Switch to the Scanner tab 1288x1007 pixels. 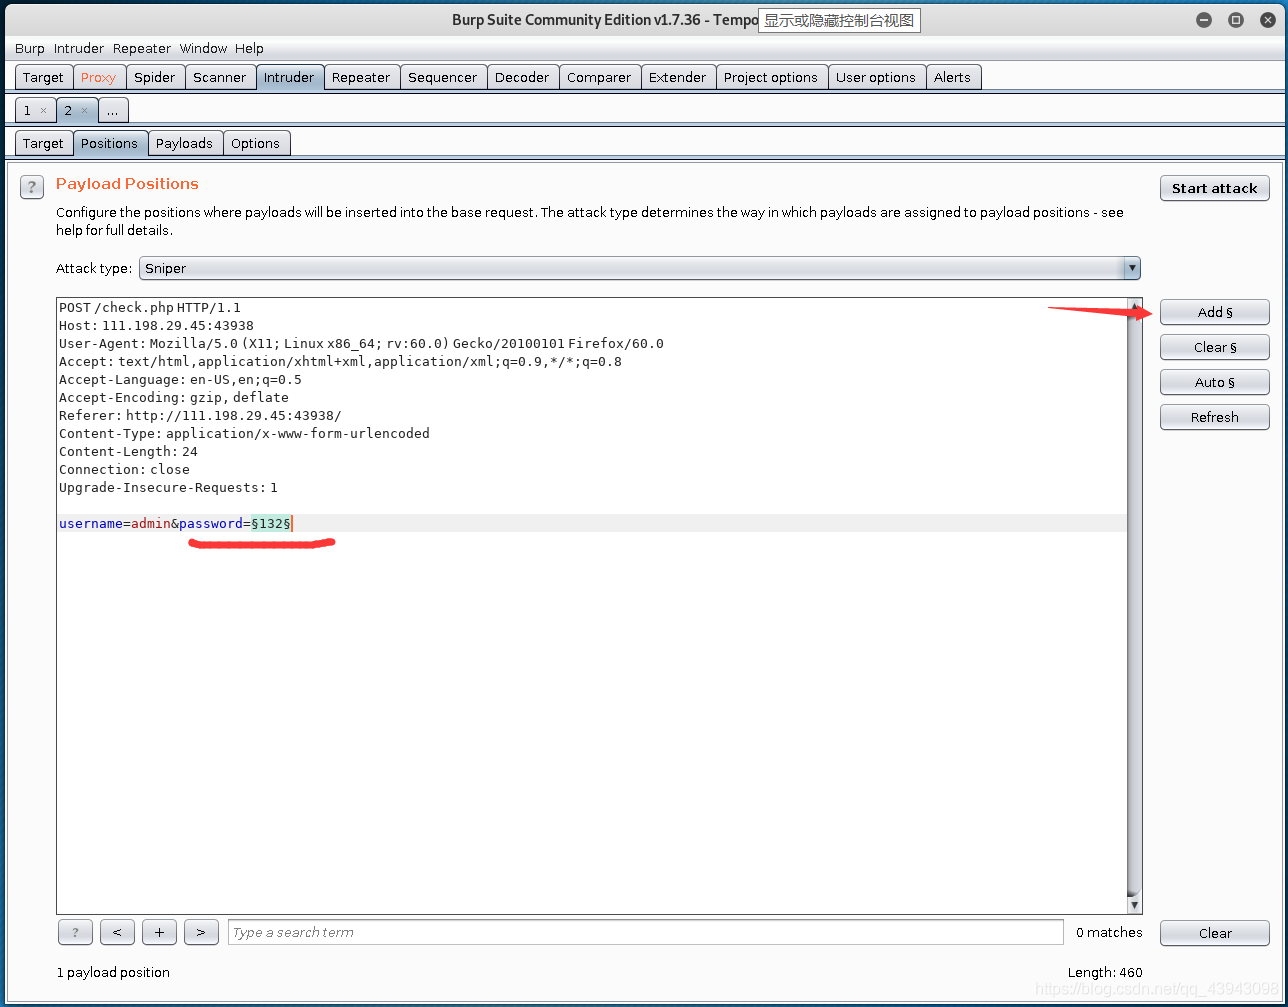[x=220, y=77]
